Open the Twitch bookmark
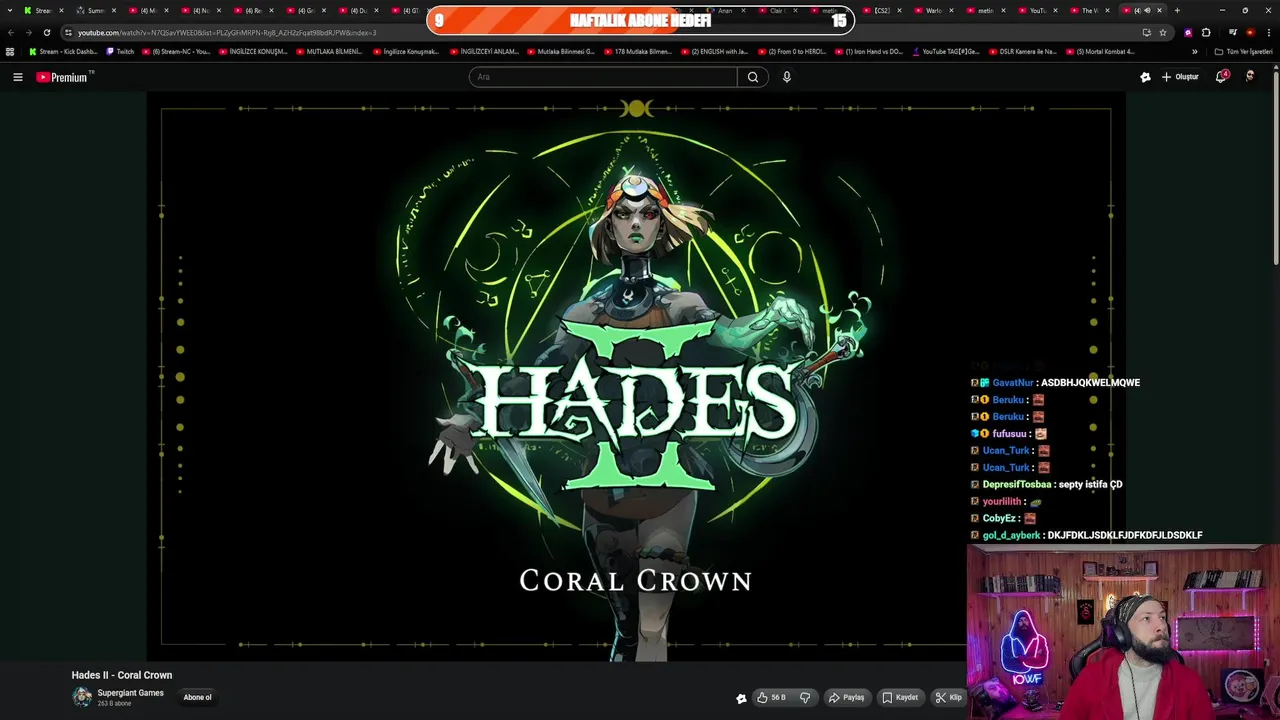Screen dimensions: 1280x720 120,51
